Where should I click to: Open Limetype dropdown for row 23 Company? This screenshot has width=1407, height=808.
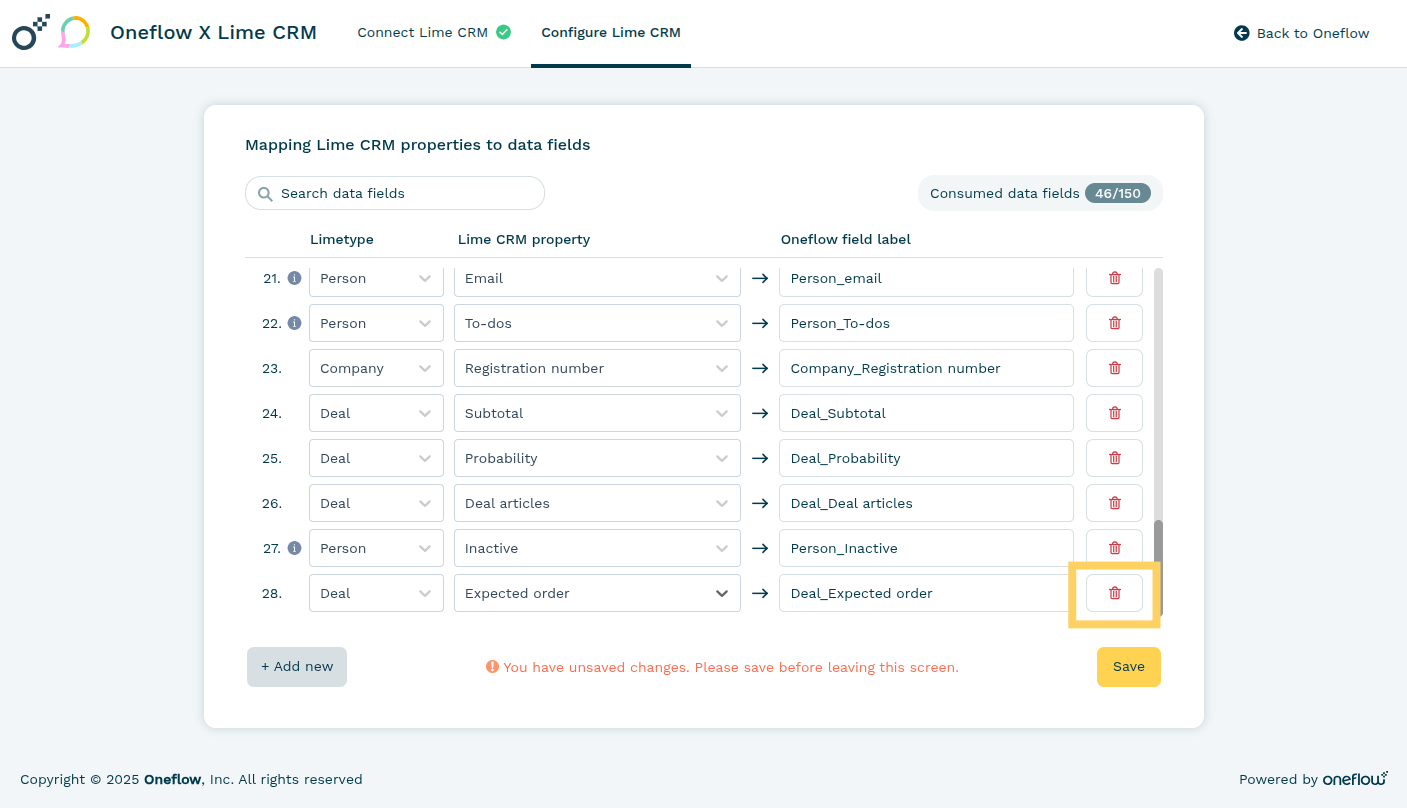click(376, 368)
